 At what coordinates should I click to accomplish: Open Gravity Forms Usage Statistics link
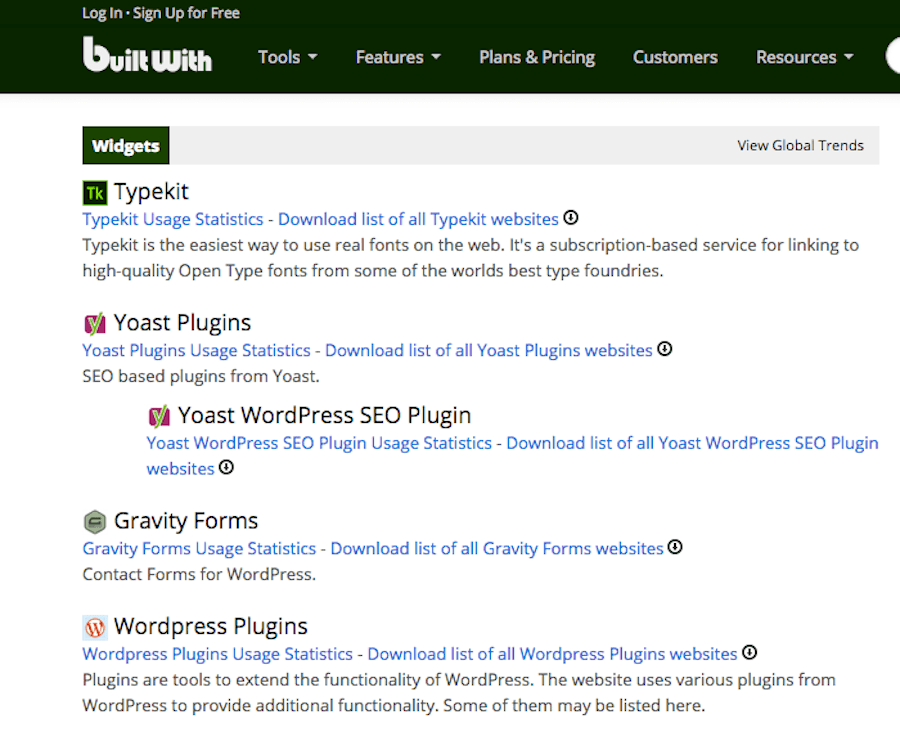199,548
